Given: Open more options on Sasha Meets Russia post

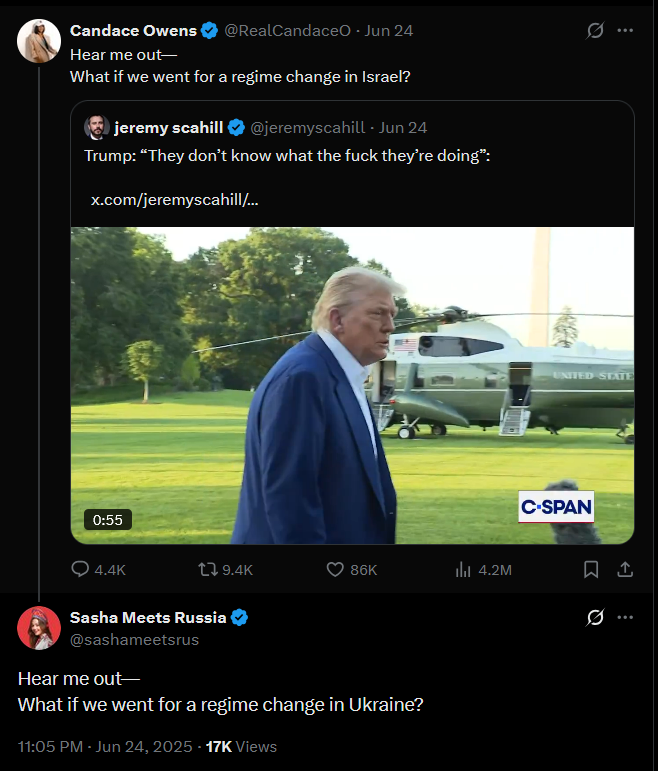Looking at the screenshot, I should click(626, 618).
